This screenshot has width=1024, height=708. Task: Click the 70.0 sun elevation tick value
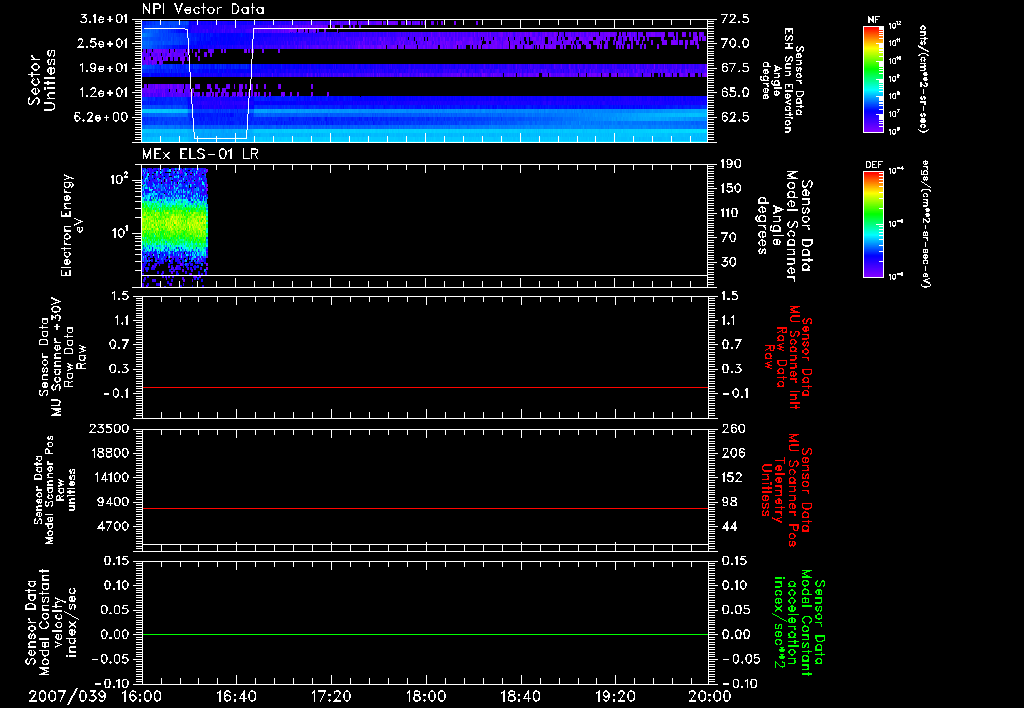(735, 43)
